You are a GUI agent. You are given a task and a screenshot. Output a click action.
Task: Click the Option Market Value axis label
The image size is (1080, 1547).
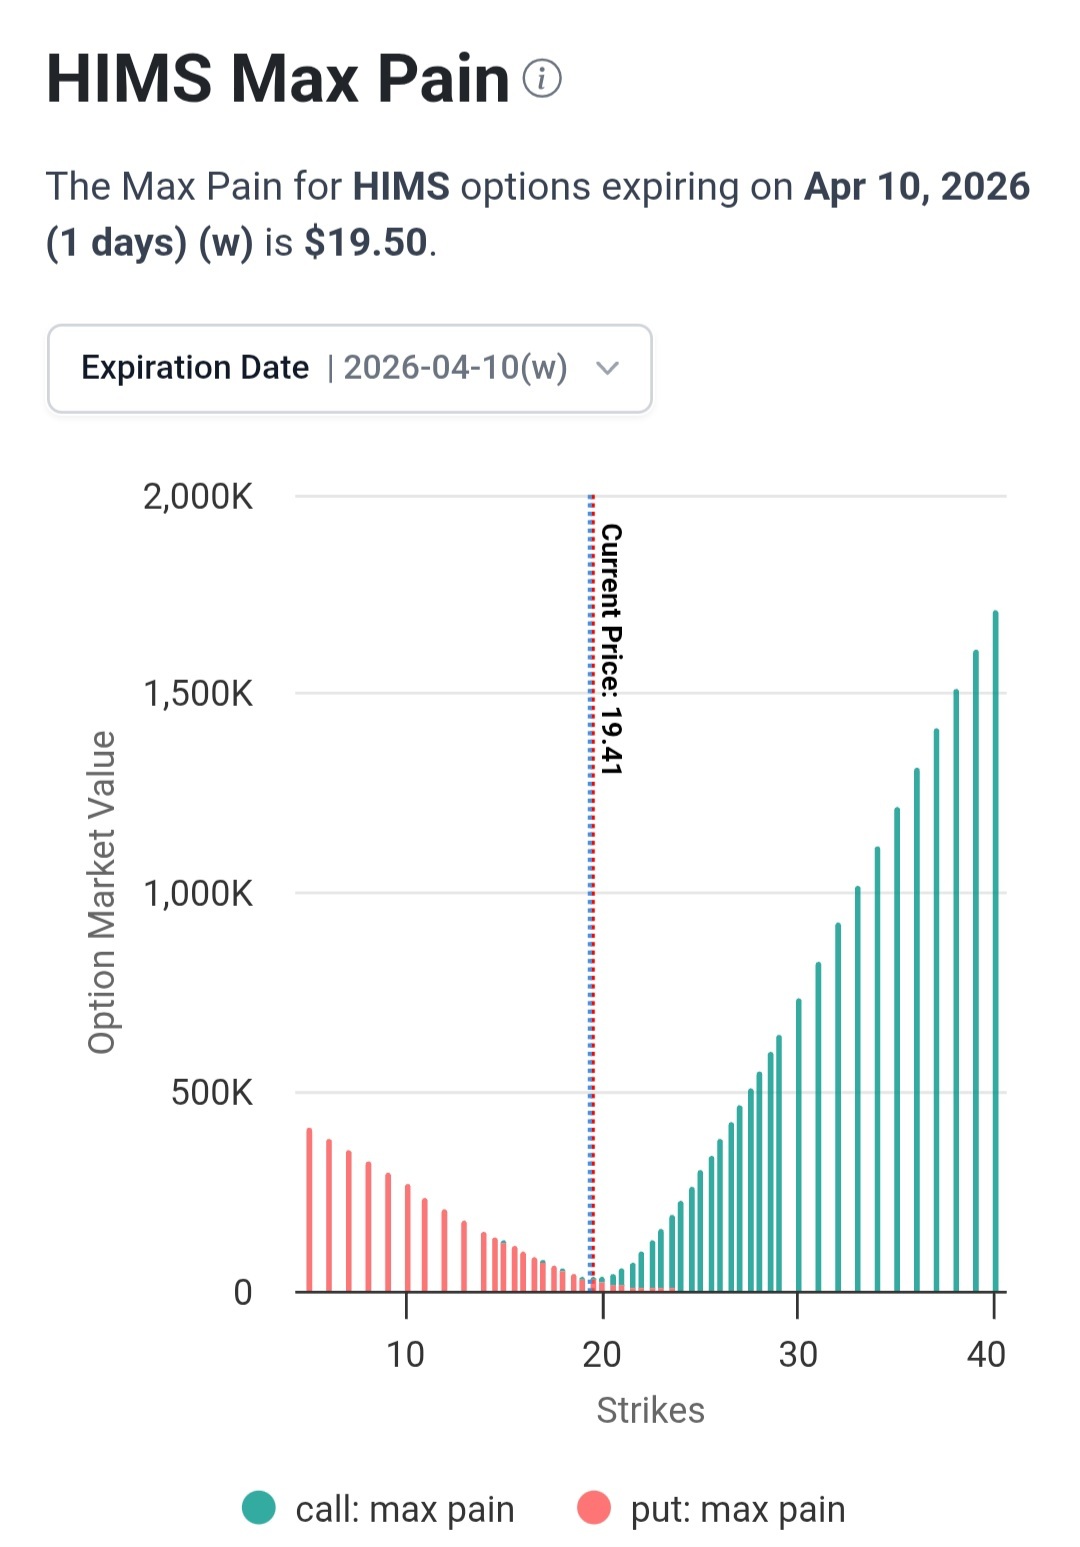[102, 892]
